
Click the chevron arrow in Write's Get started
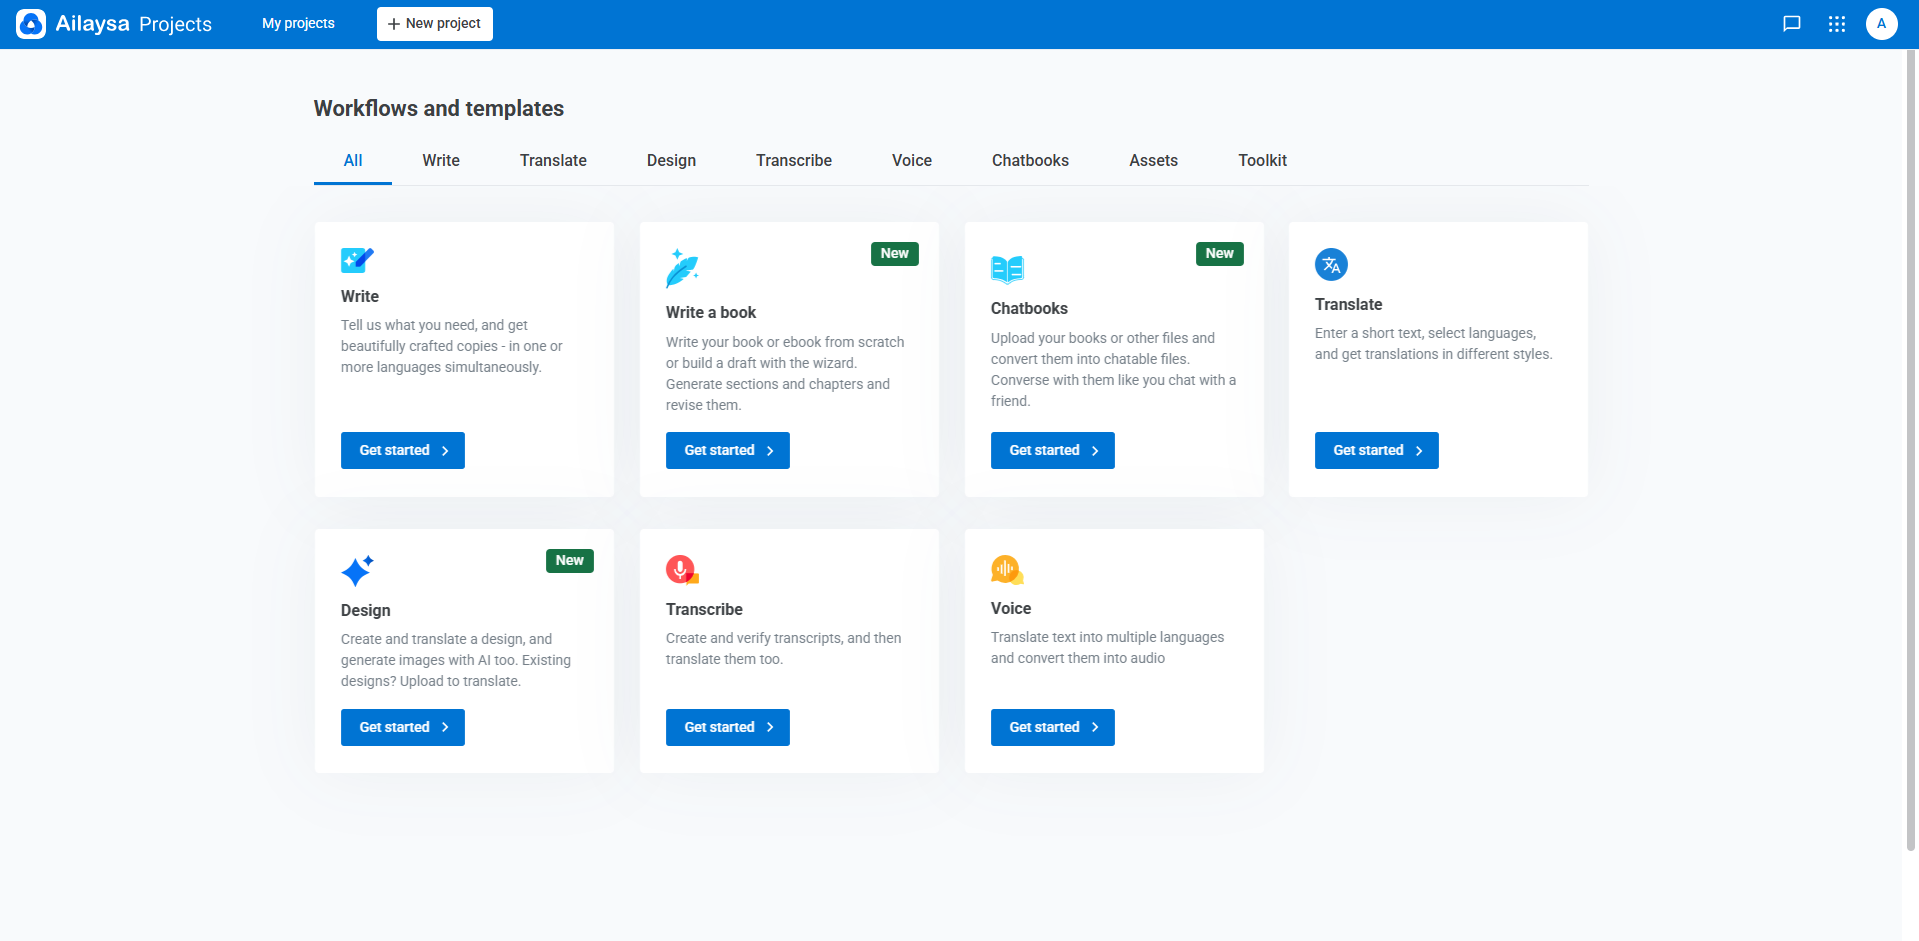(x=444, y=450)
